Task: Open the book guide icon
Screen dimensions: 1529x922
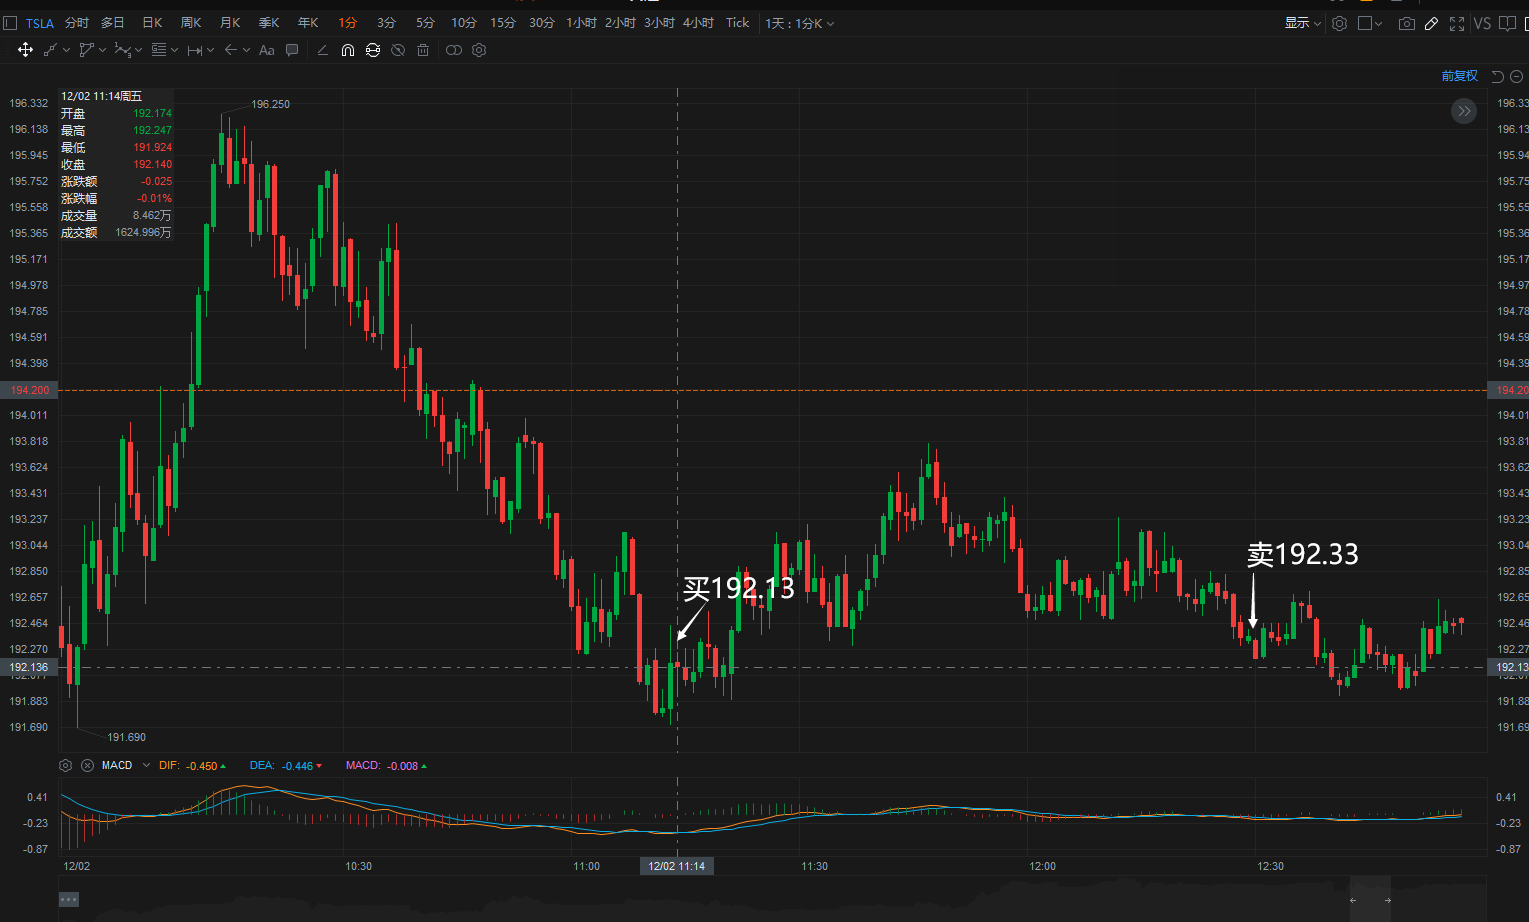Action: (1507, 23)
